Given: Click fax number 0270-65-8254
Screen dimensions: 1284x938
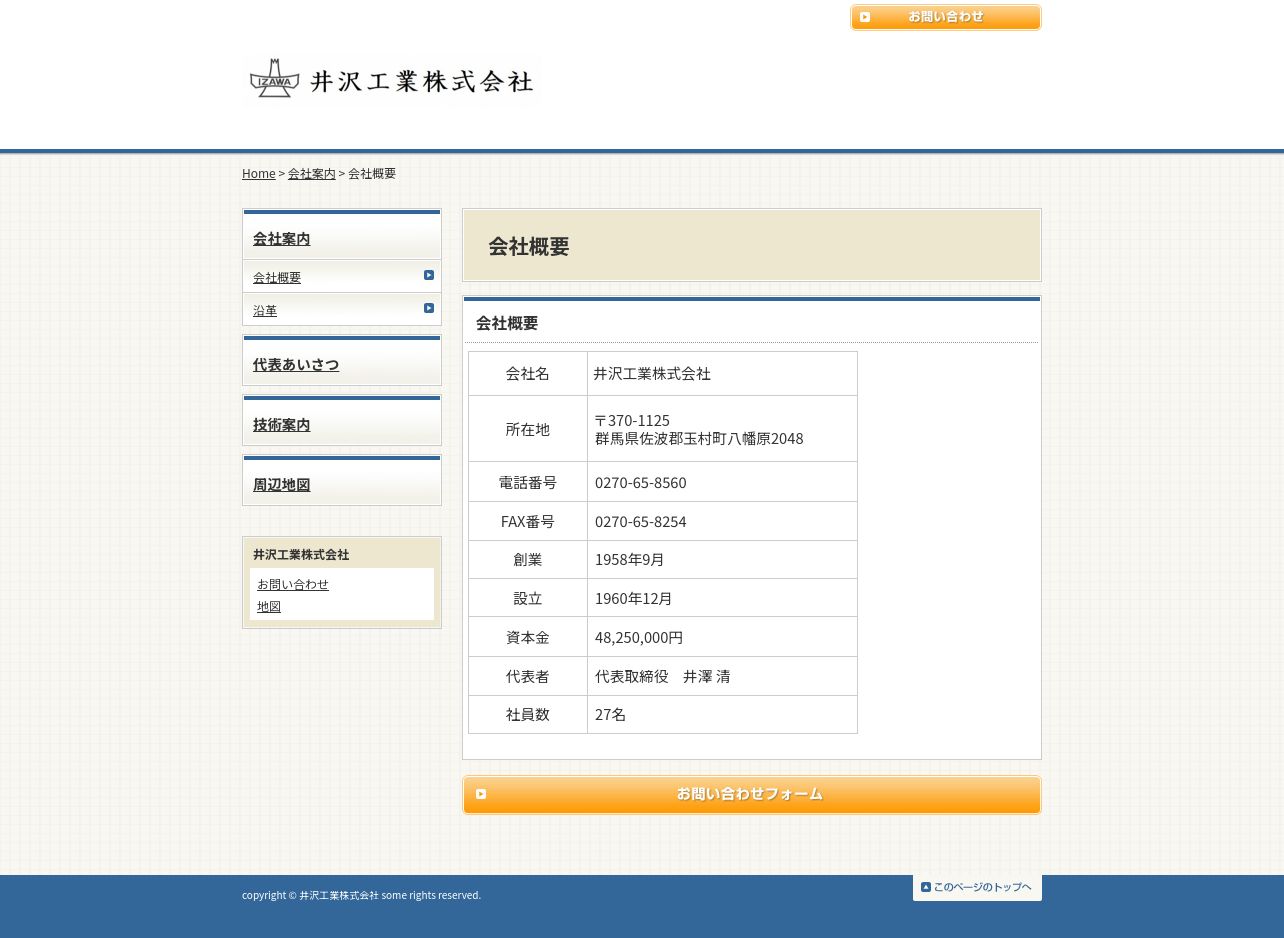Looking at the screenshot, I should click(641, 521).
